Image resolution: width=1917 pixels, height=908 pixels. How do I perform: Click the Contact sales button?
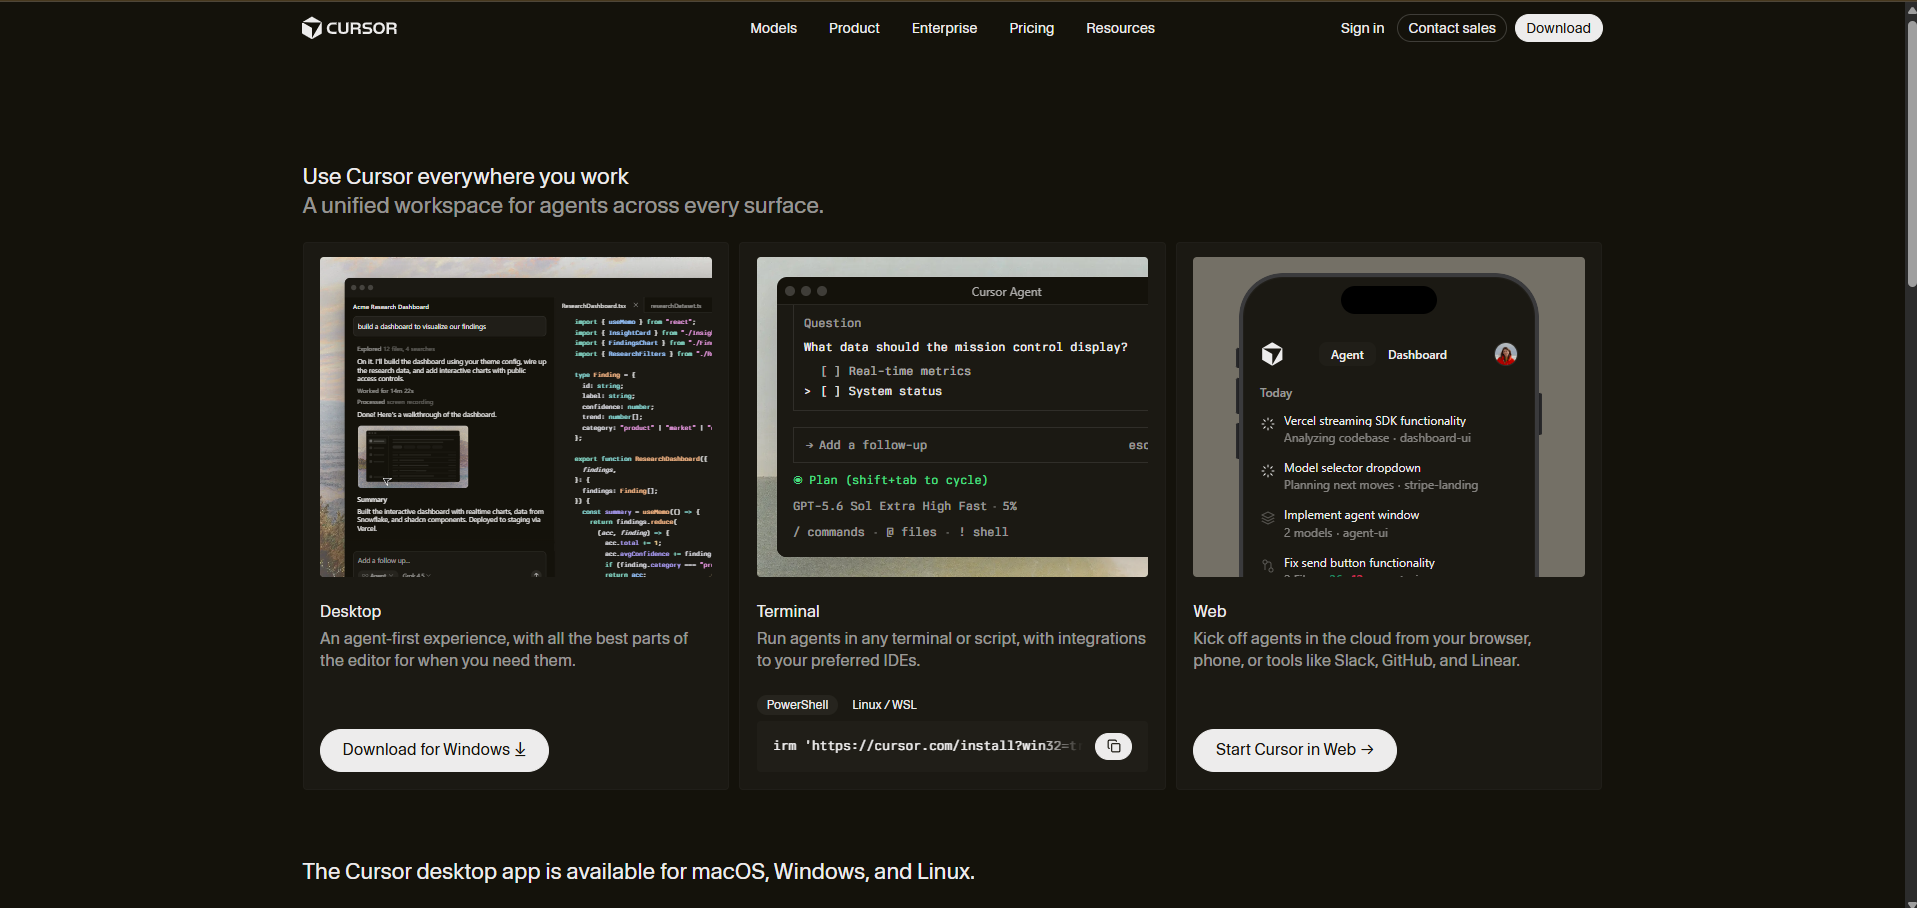click(x=1451, y=28)
